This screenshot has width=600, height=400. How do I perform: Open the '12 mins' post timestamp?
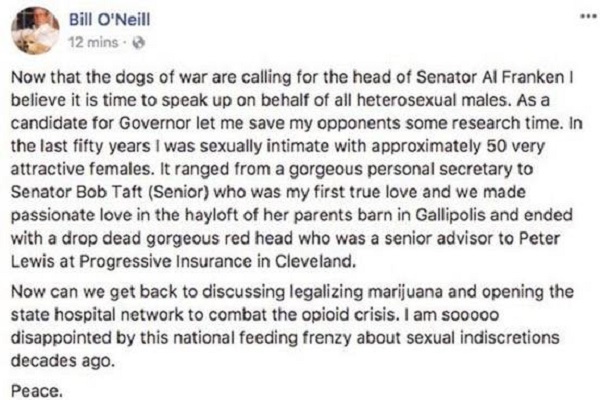coord(93,42)
